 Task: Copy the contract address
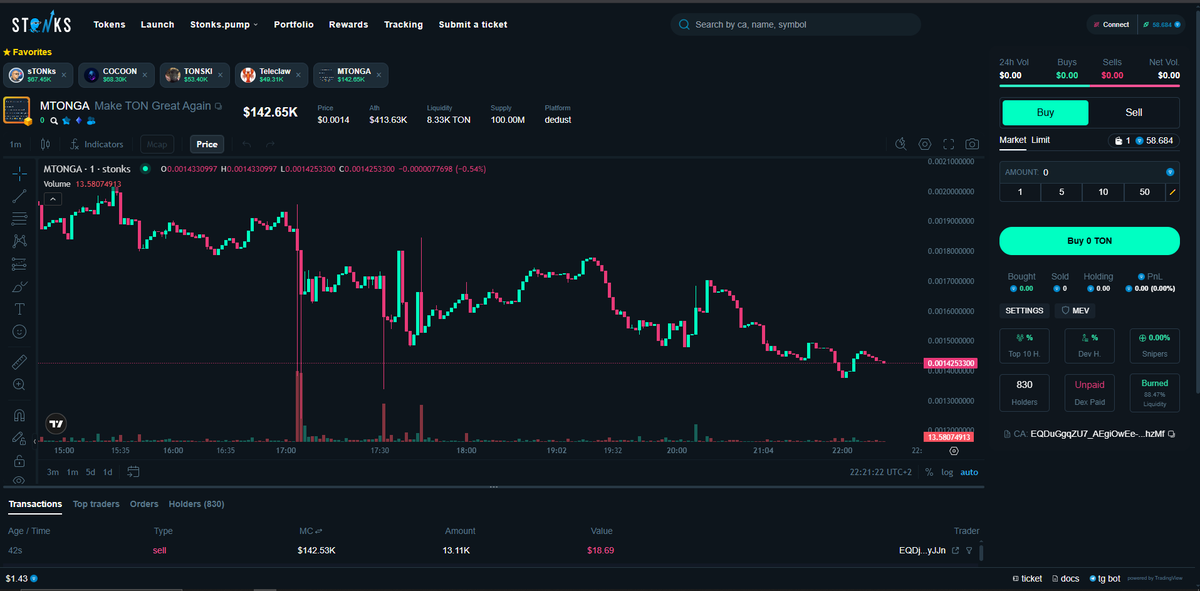click(x=1172, y=434)
